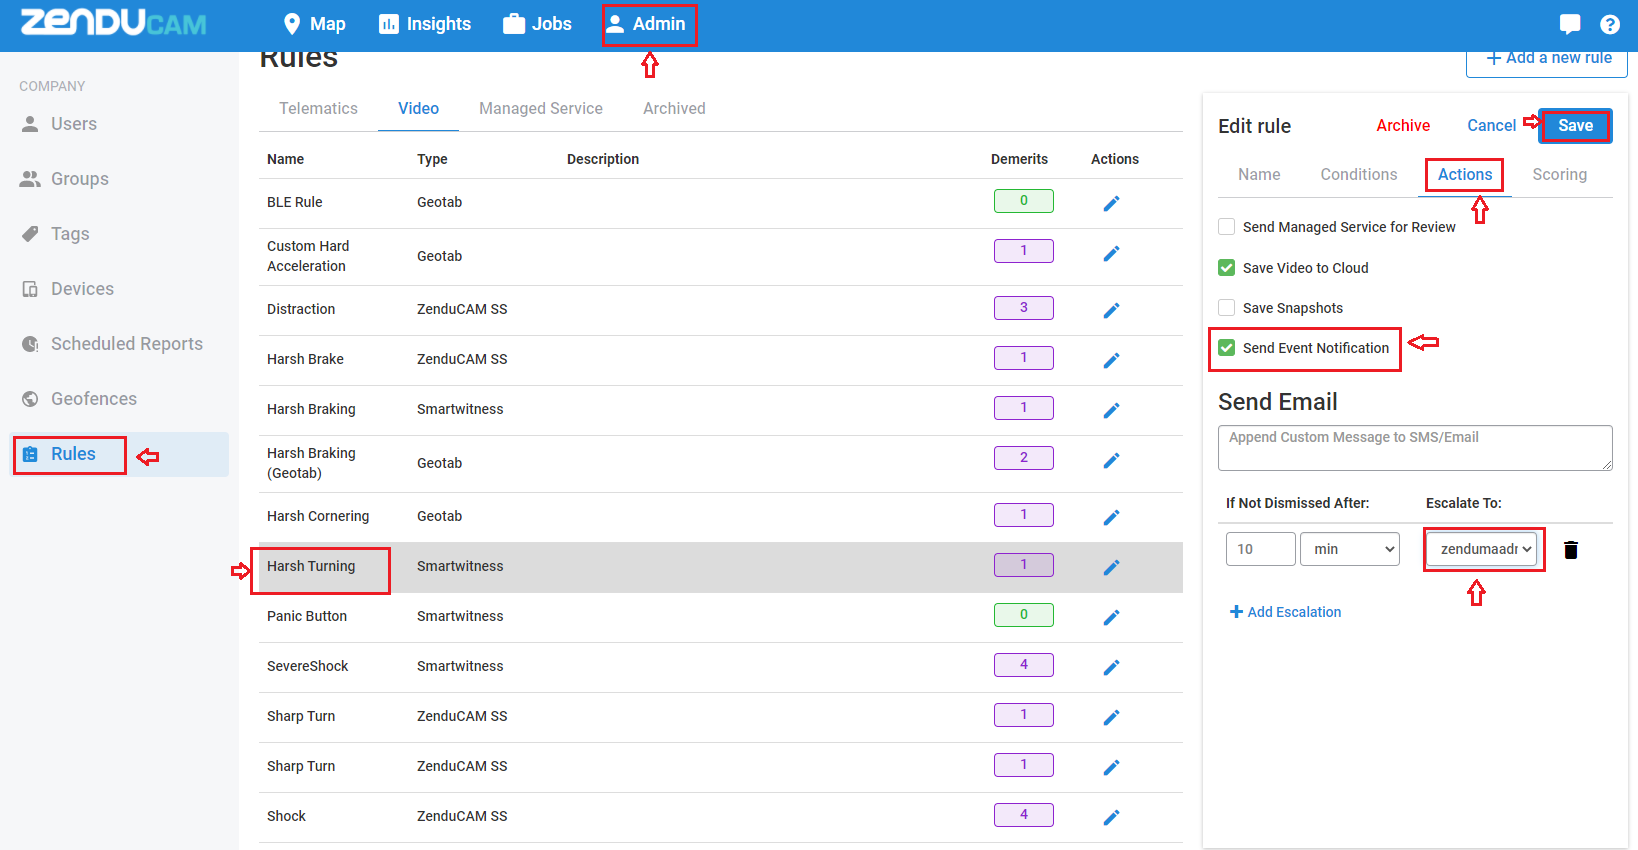Click the Rules clipboard icon in sidebar
The width and height of the screenshot is (1638, 850).
(31, 454)
